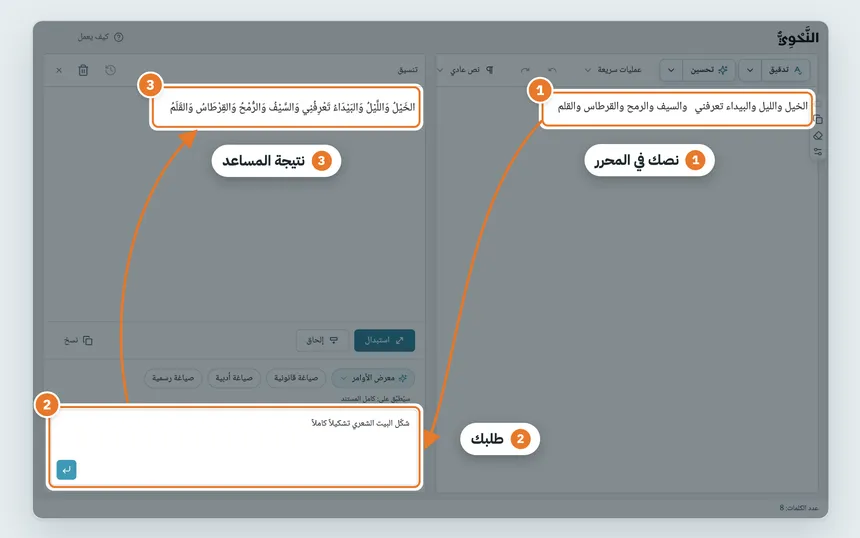
Task: Click the النحوي logo
Action: pos(797,37)
